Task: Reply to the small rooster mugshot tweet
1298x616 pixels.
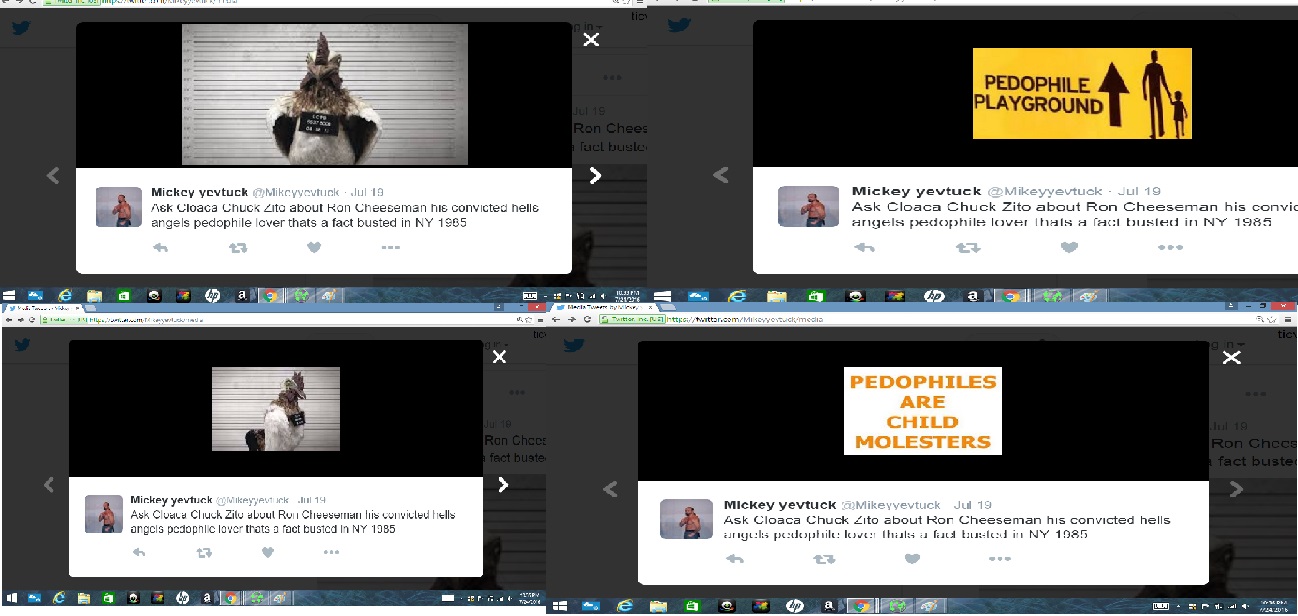Action: coord(139,552)
